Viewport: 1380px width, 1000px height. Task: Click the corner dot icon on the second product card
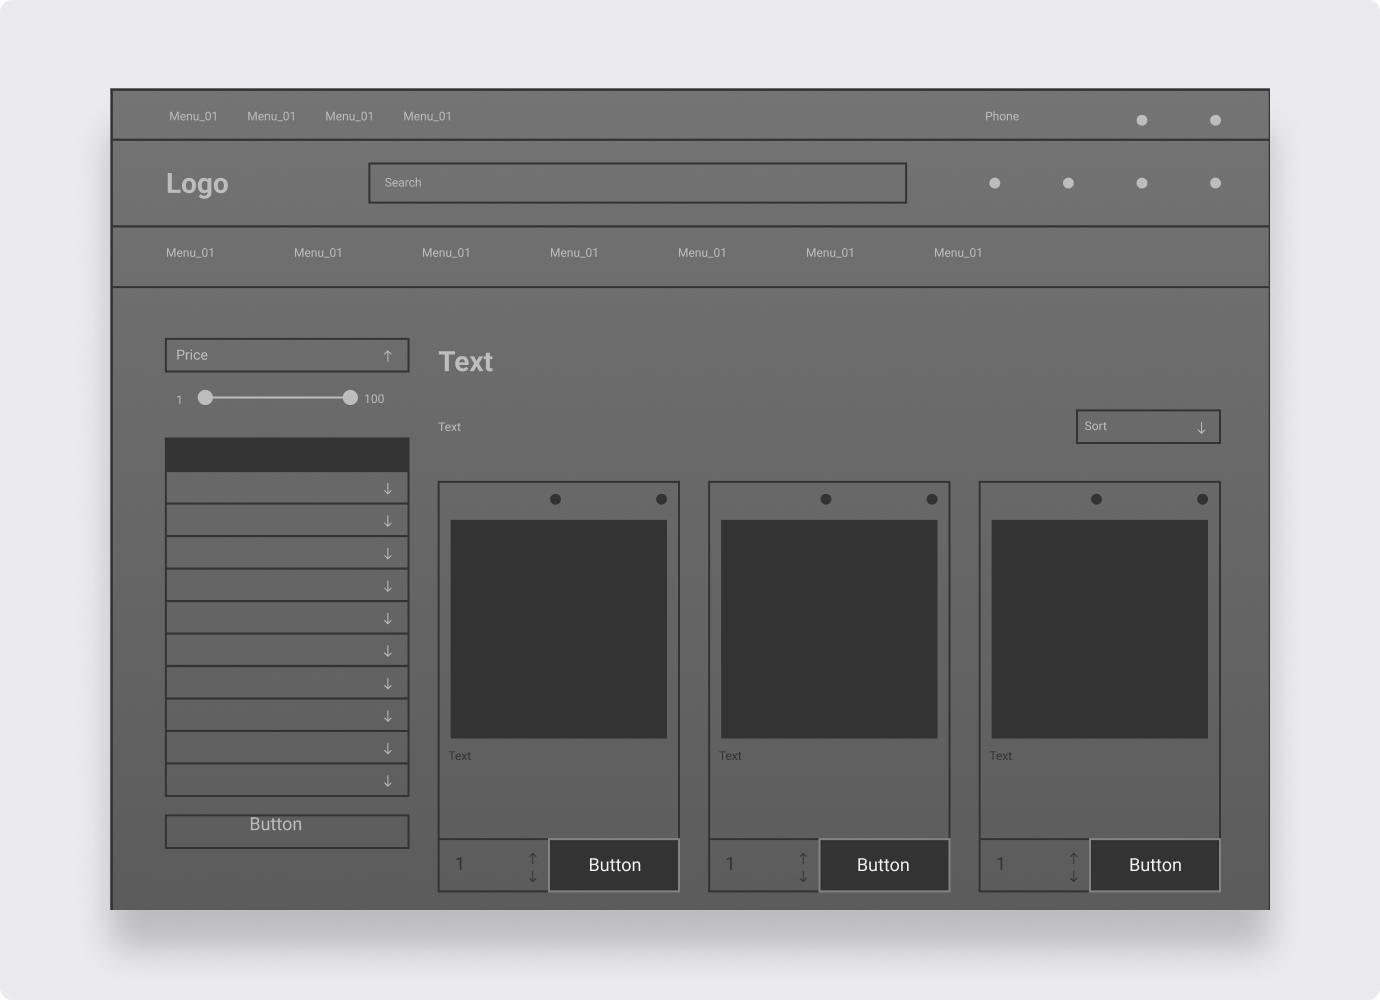pyautogui.click(x=932, y=499)
